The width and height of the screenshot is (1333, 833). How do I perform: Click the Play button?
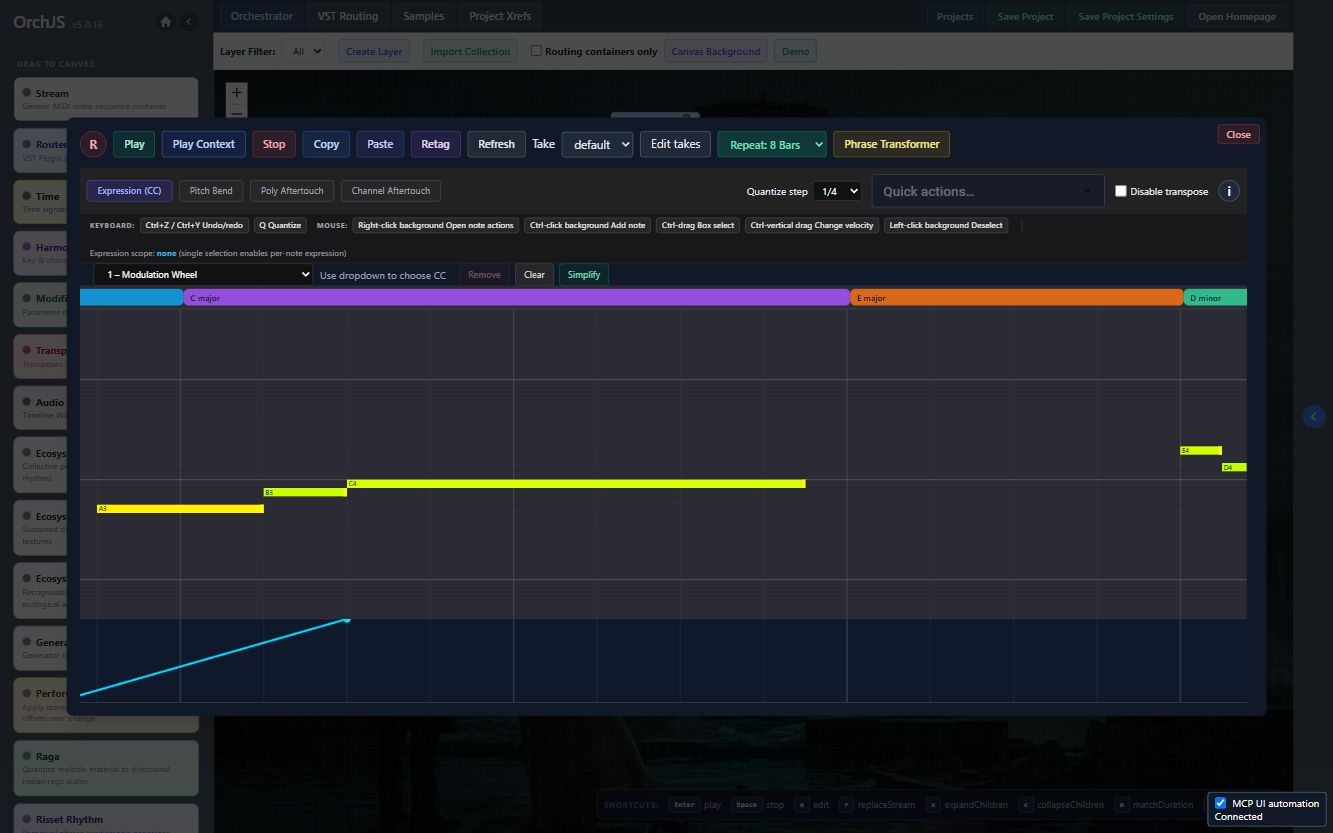tap(134, 144)
